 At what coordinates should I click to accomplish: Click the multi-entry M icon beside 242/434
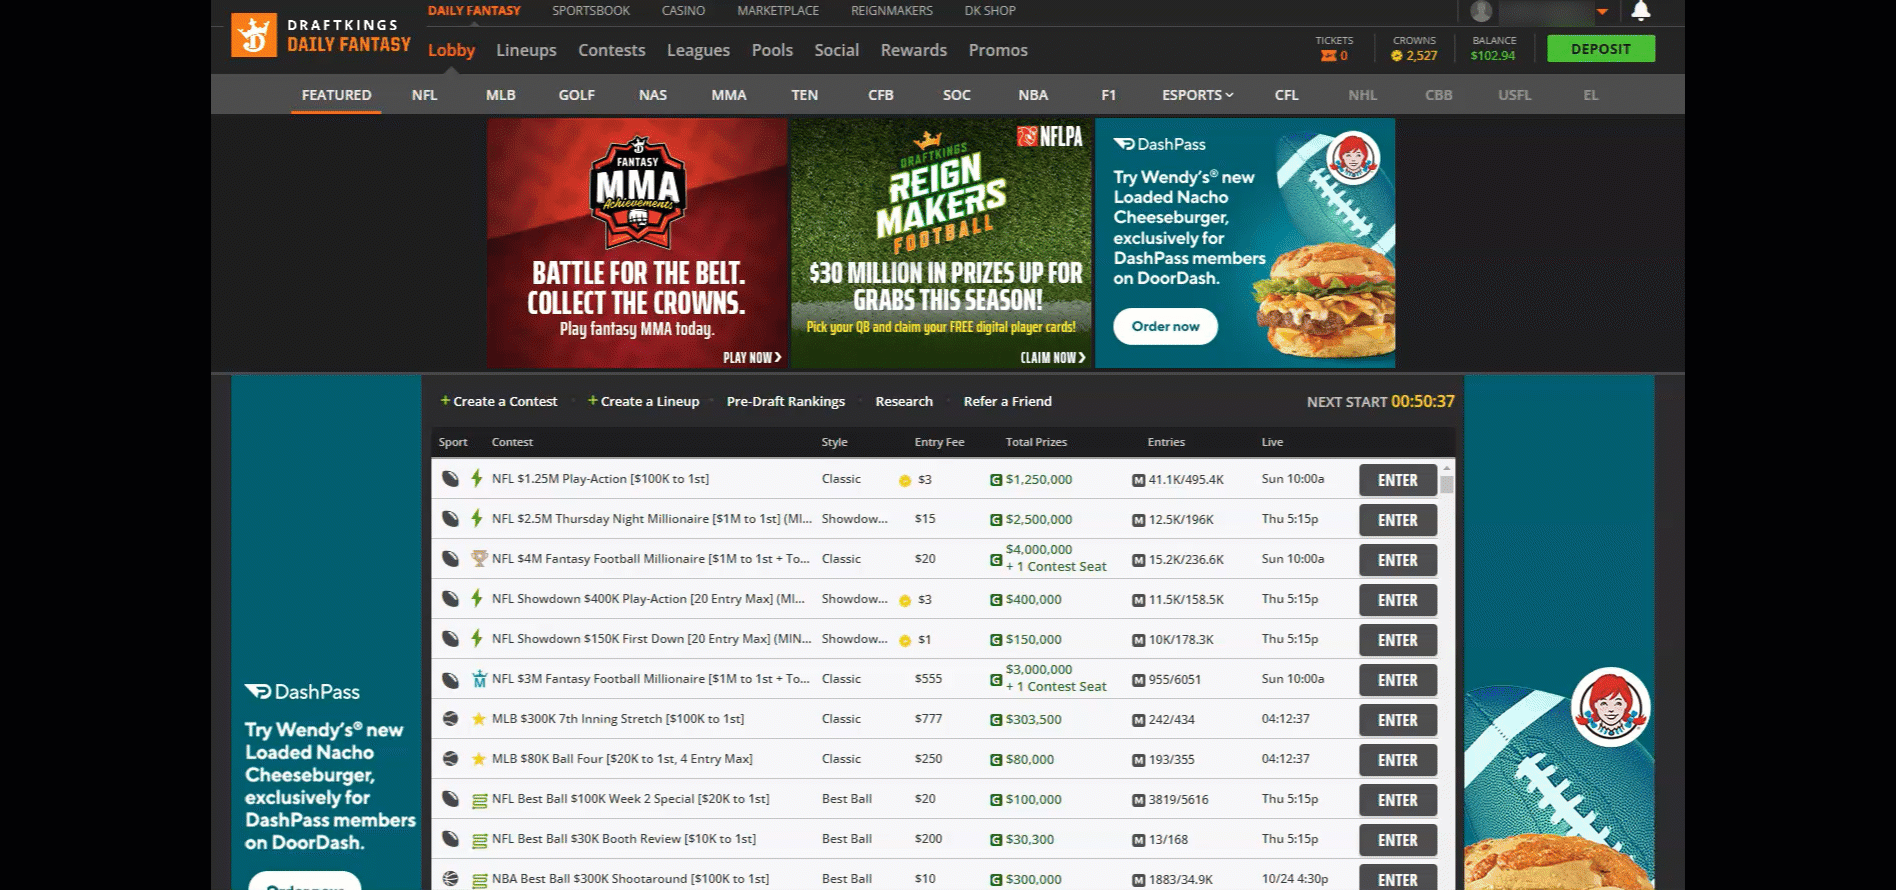pos(1138,720)
